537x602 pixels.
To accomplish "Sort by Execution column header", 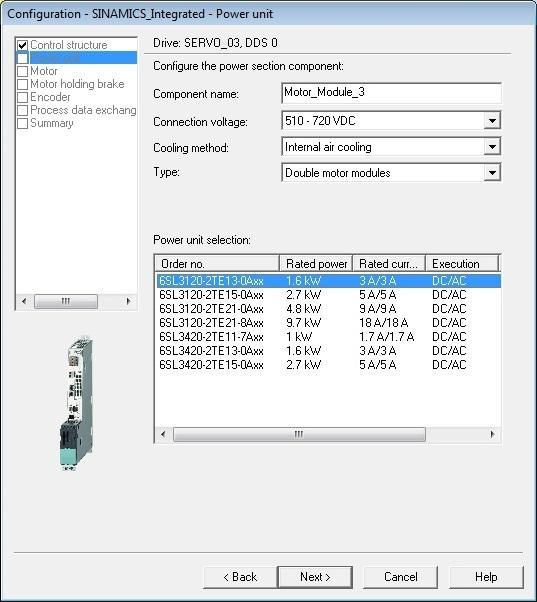I will (462, 264).
